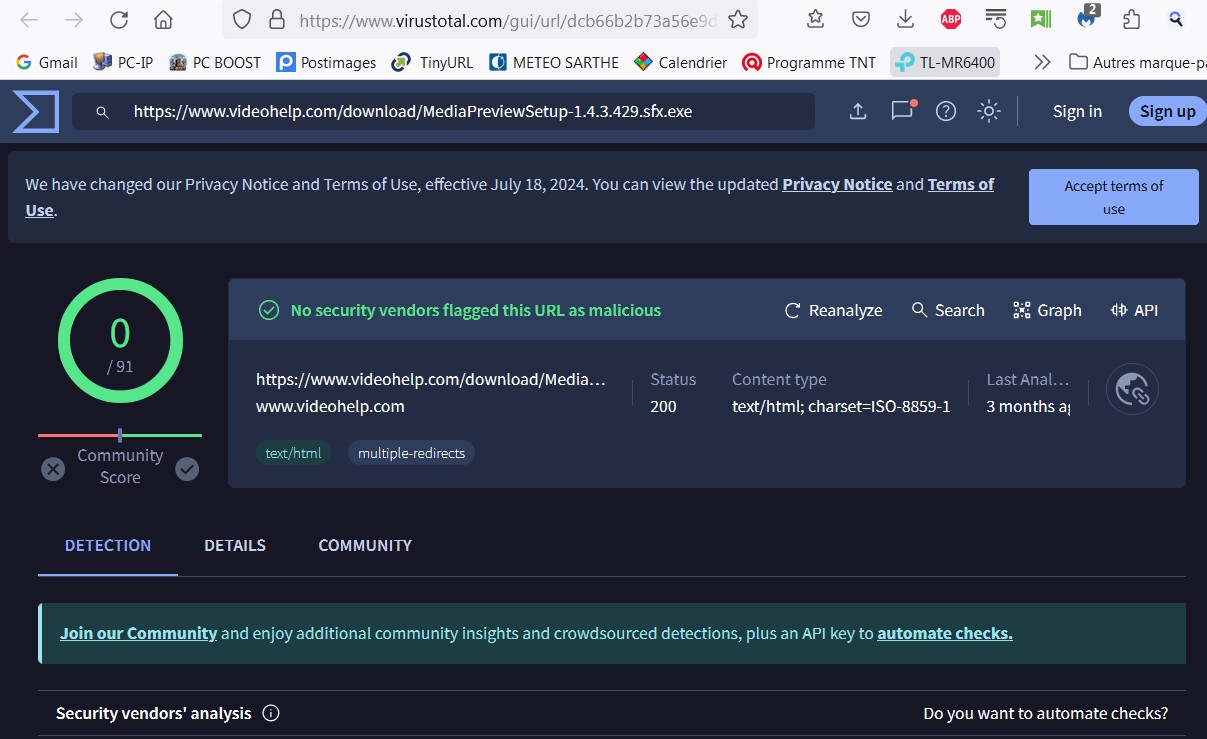
Task: Click the padlock site security icon
Action: (x=277, y=20)
